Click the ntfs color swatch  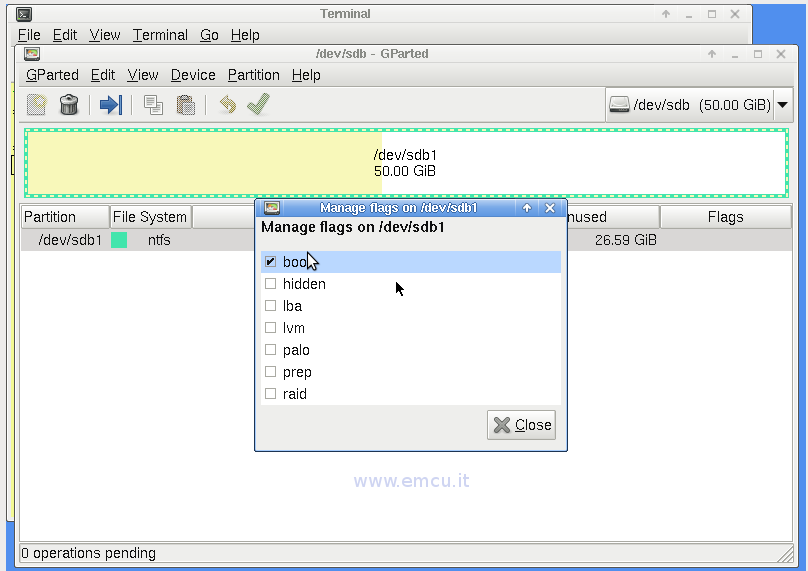pos(119,240)
